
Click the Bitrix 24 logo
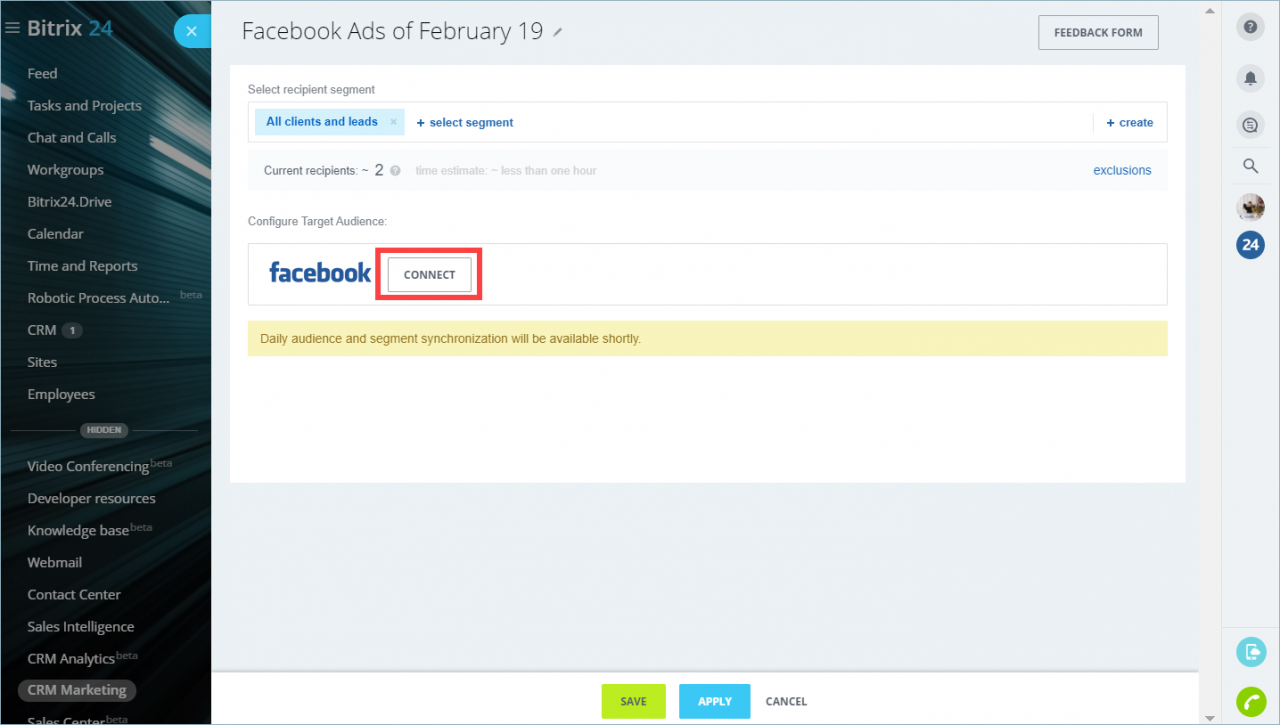pyautogui.click(x=70, y=29)
